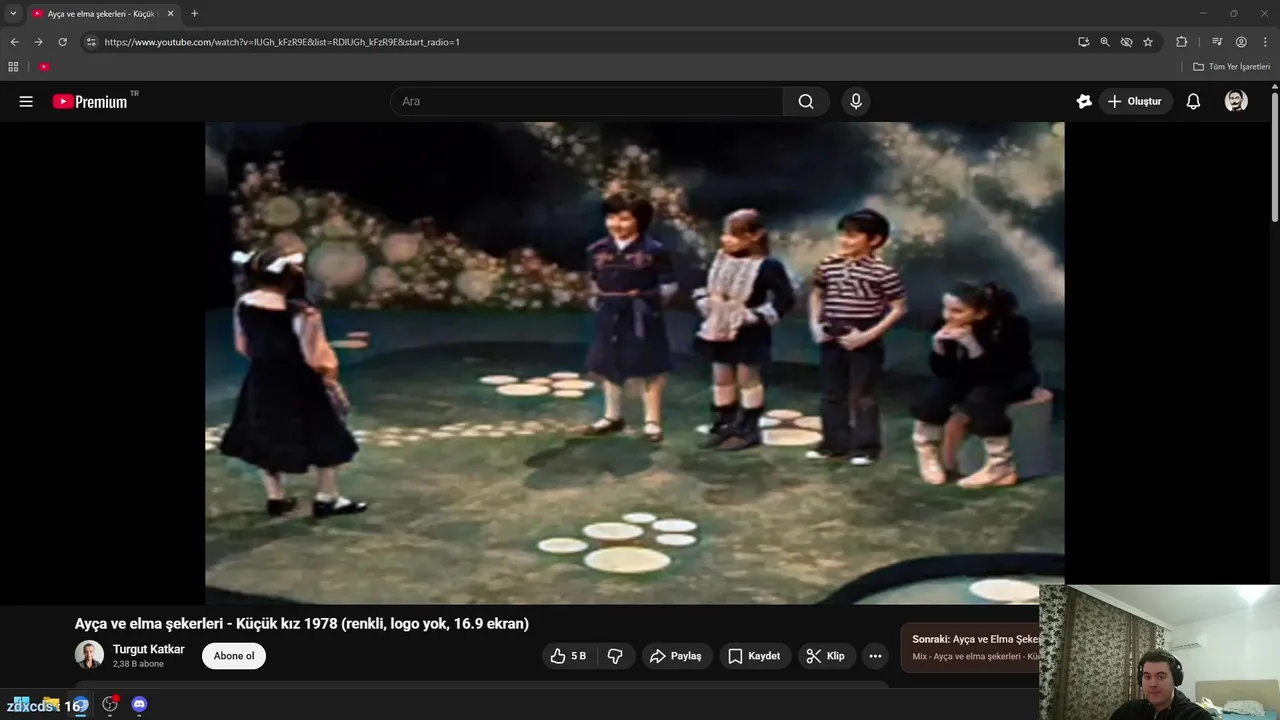
Task: Open the media control music-list icon
Action: coord(1217,42)
